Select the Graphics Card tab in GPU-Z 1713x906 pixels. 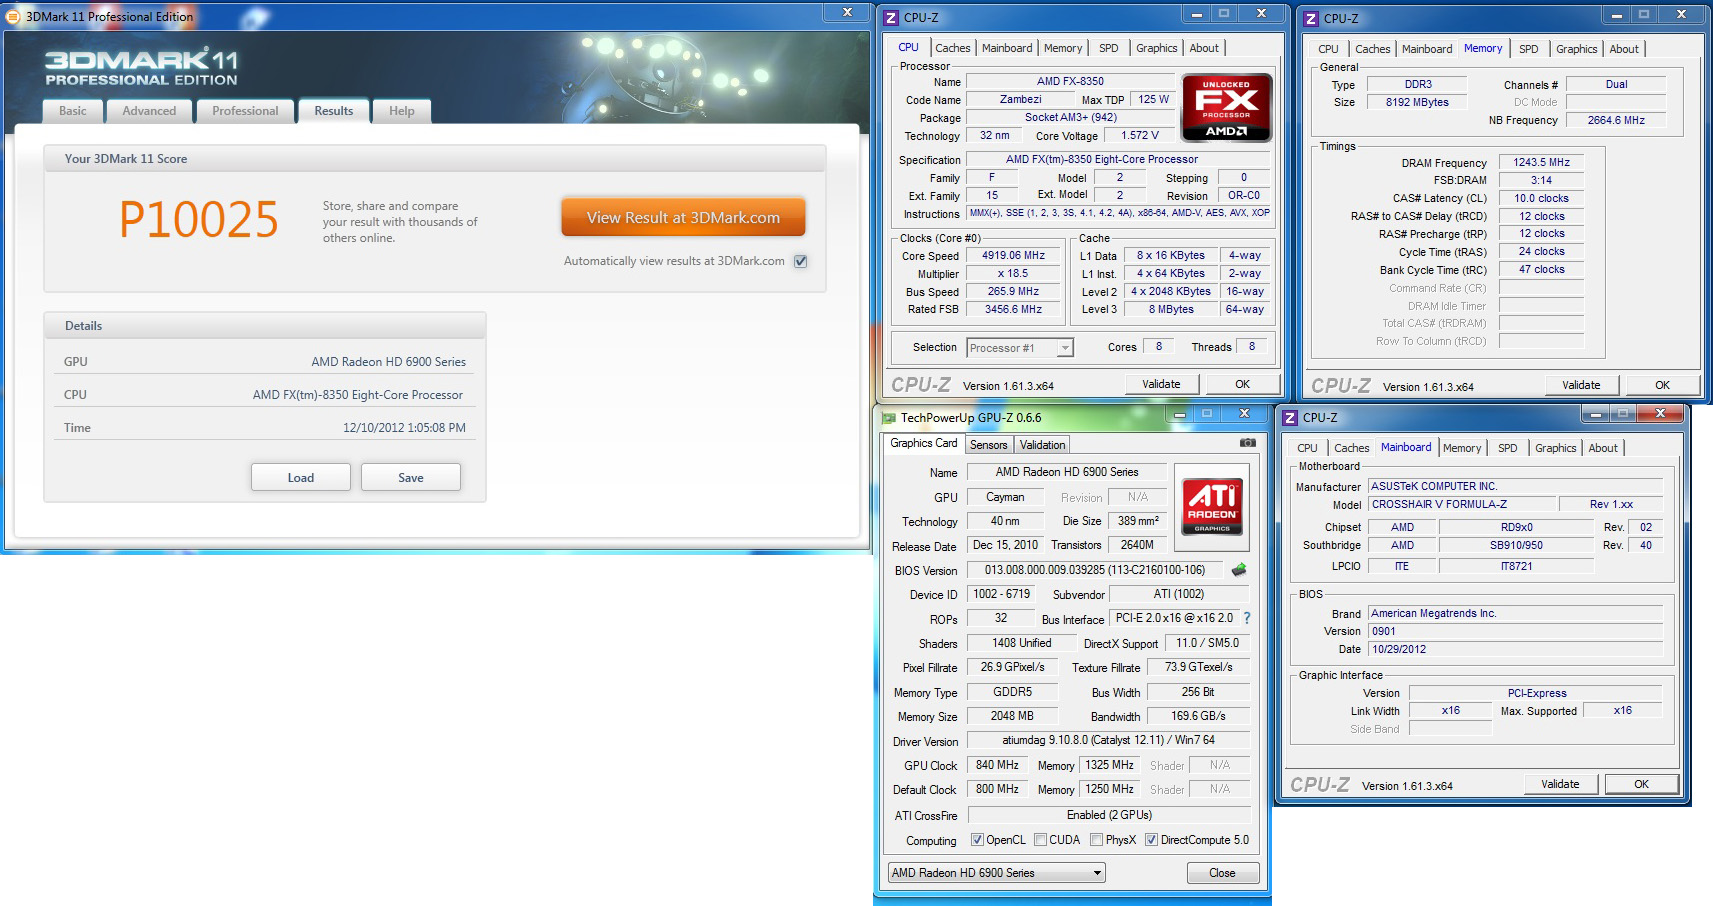click(924, 443)
